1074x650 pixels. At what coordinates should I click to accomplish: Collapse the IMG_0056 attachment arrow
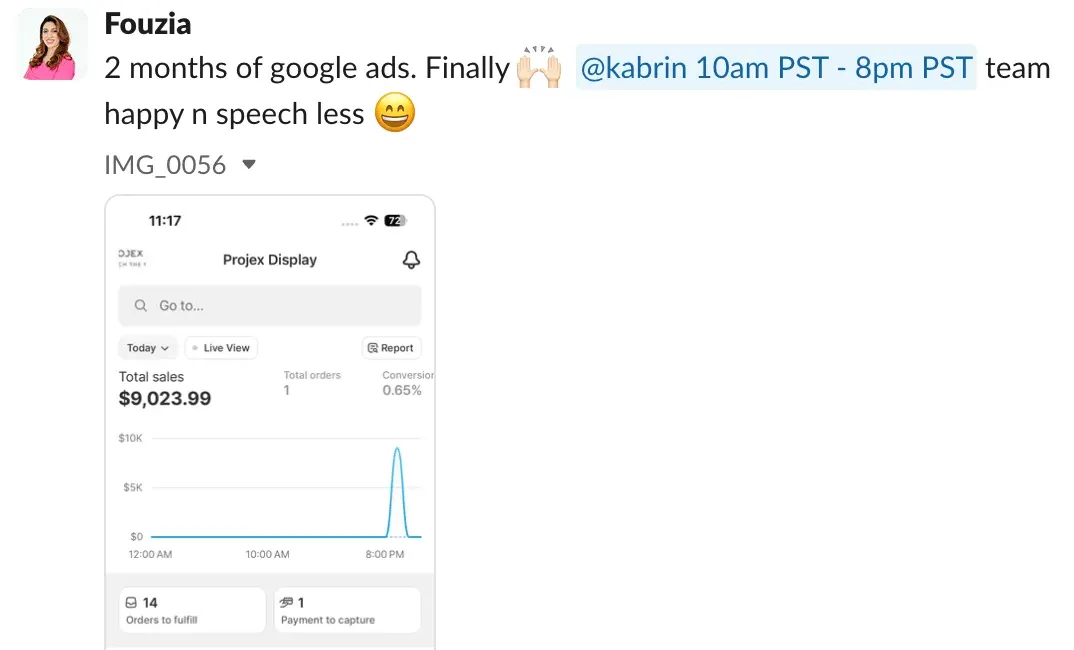249,164
